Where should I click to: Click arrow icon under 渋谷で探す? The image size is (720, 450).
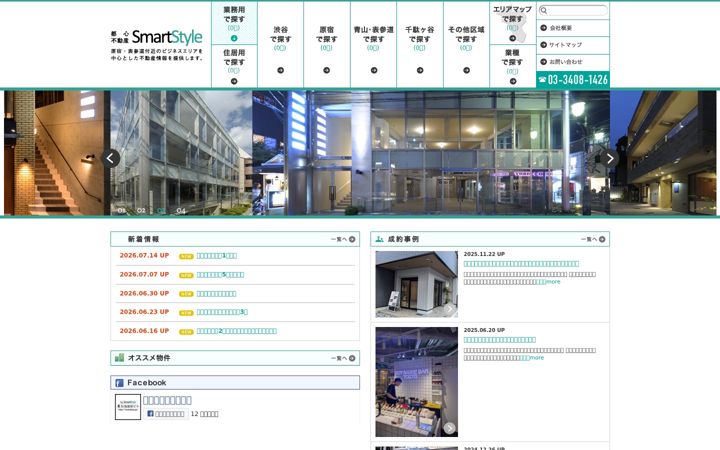pos(281,70)
